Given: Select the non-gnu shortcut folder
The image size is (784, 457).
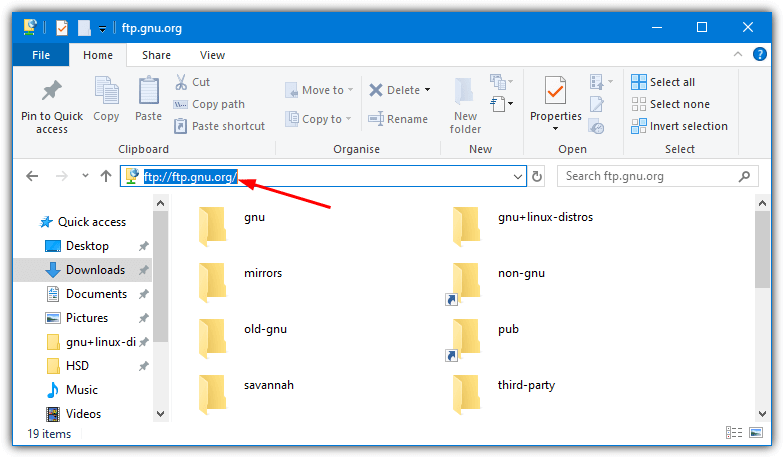Looking at the screenshot, I should (x=495, y=284).
